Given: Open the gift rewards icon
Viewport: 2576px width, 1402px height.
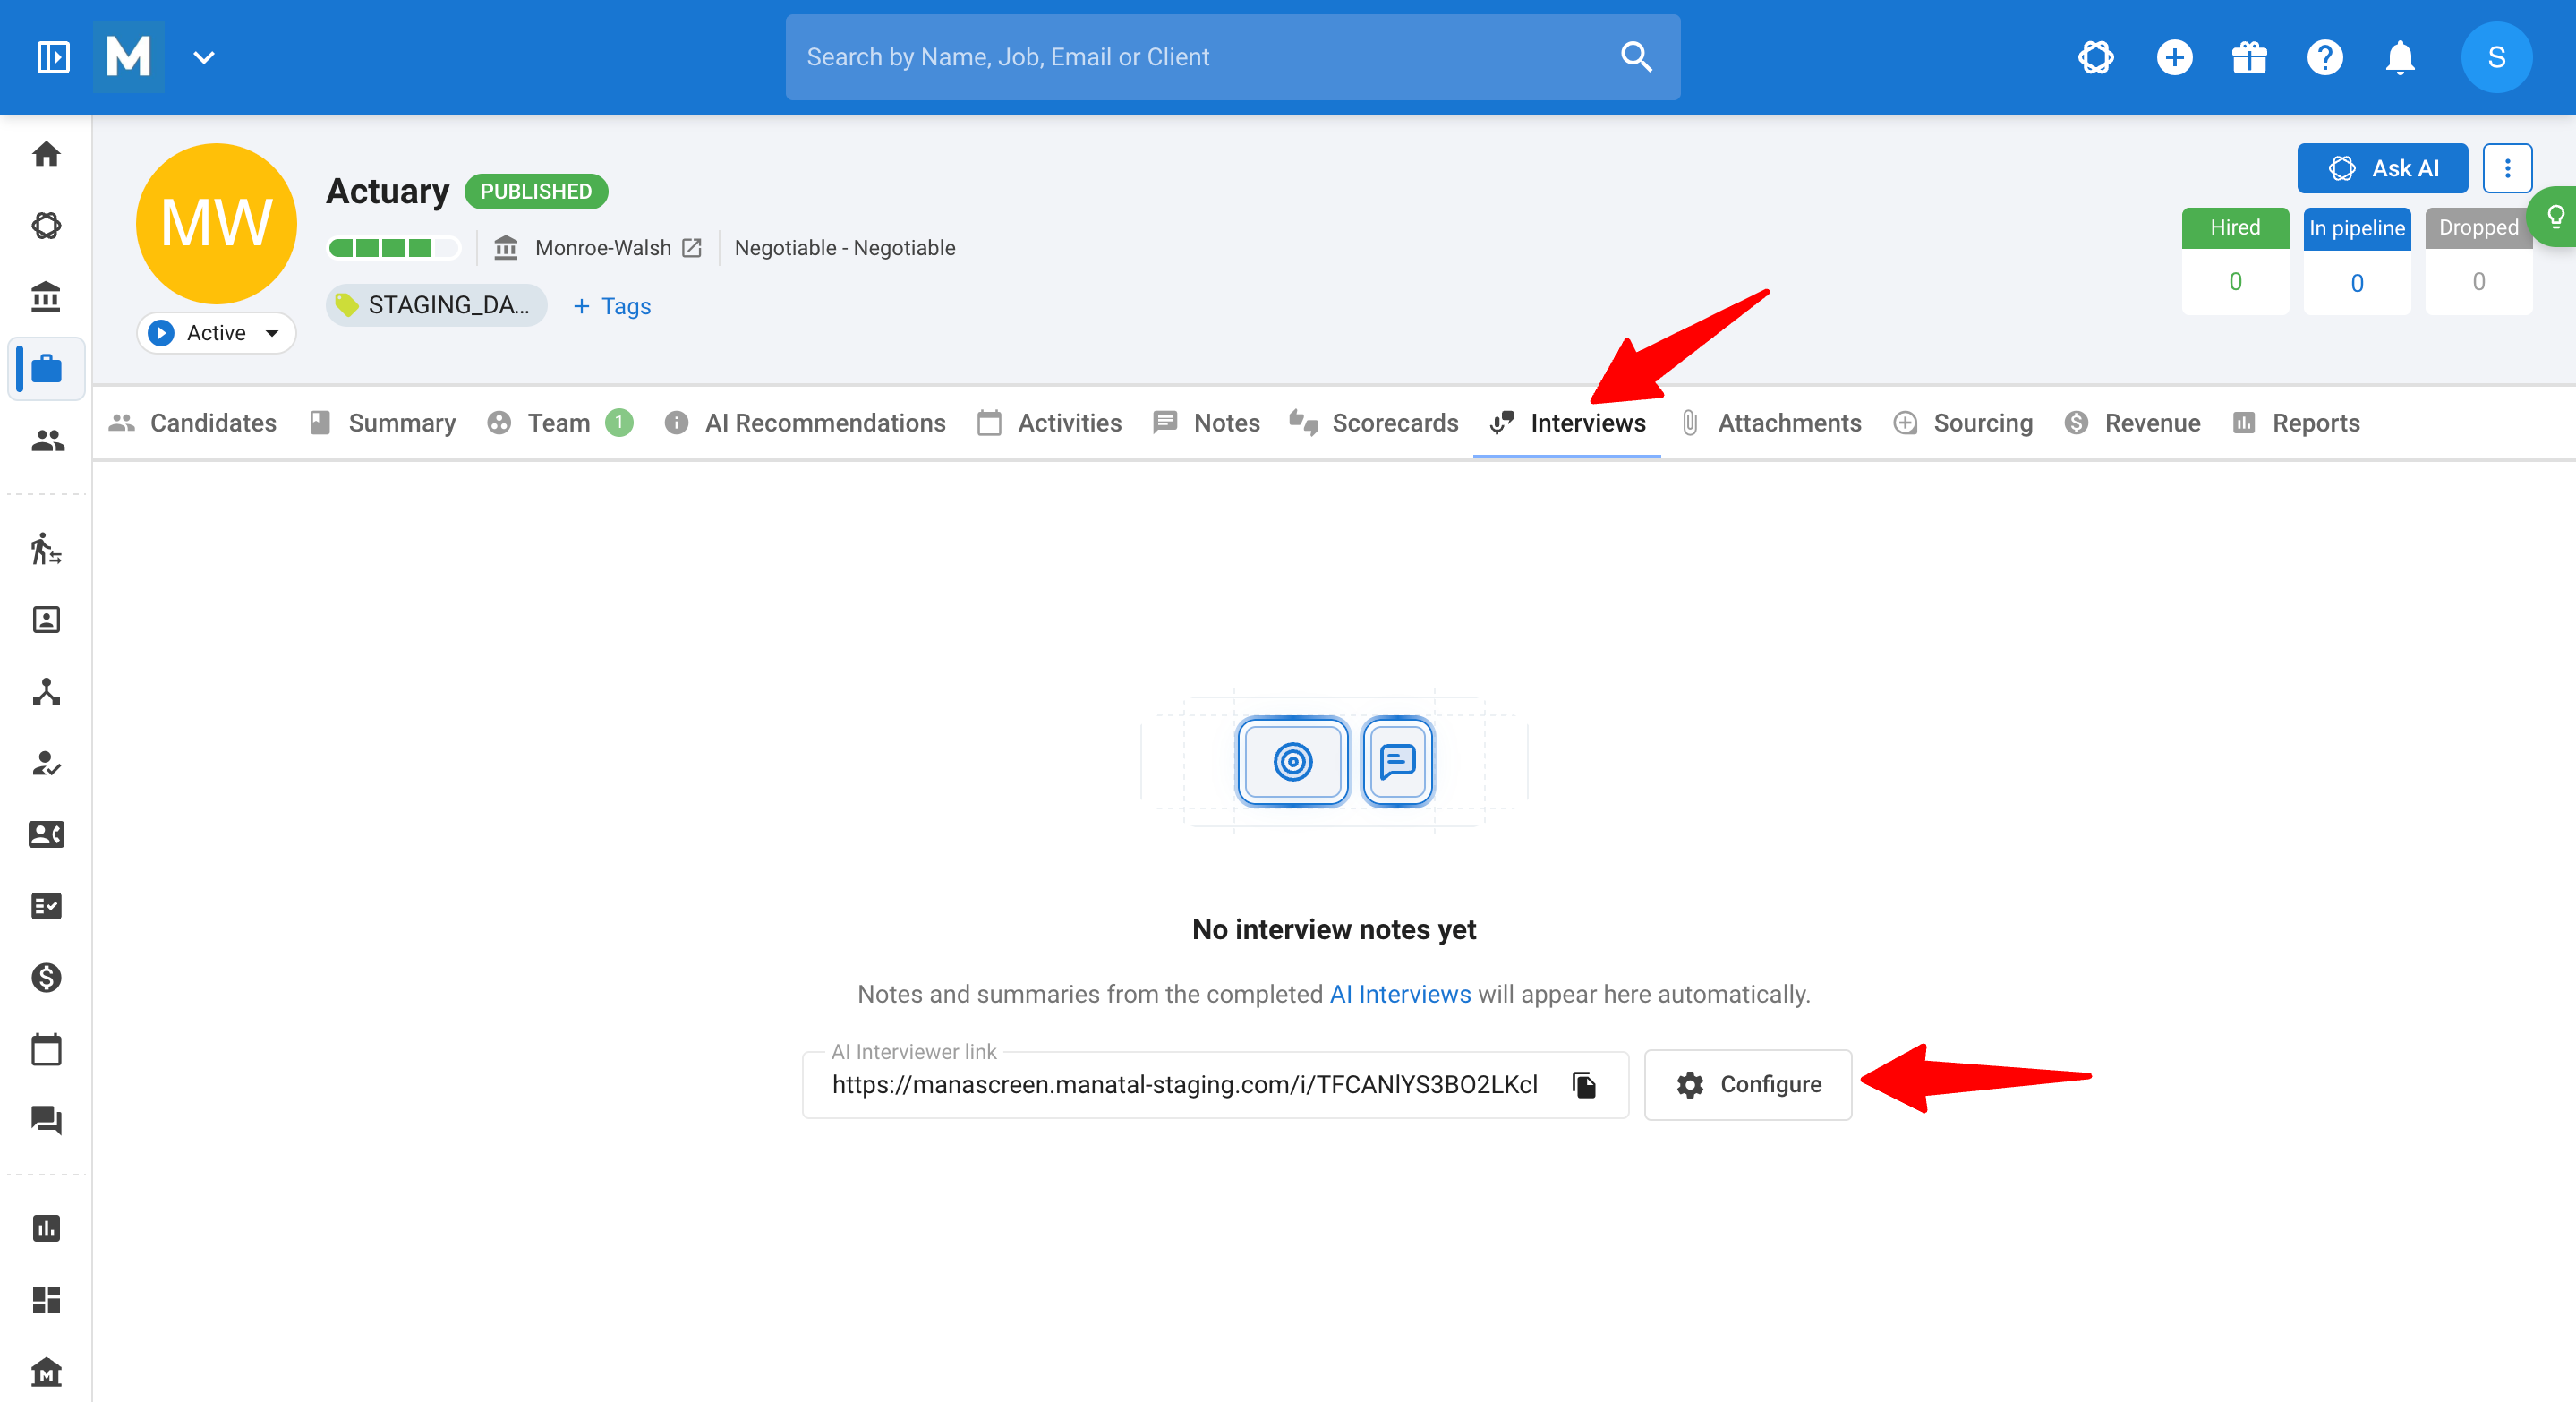Looking at the screenshot, I should pyautogui.click(x=2249, y=57).
